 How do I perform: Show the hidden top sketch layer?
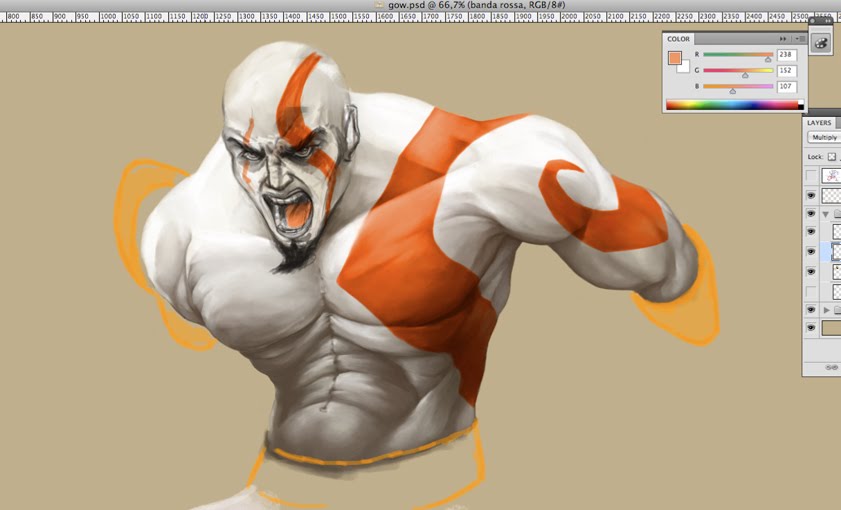811,175
